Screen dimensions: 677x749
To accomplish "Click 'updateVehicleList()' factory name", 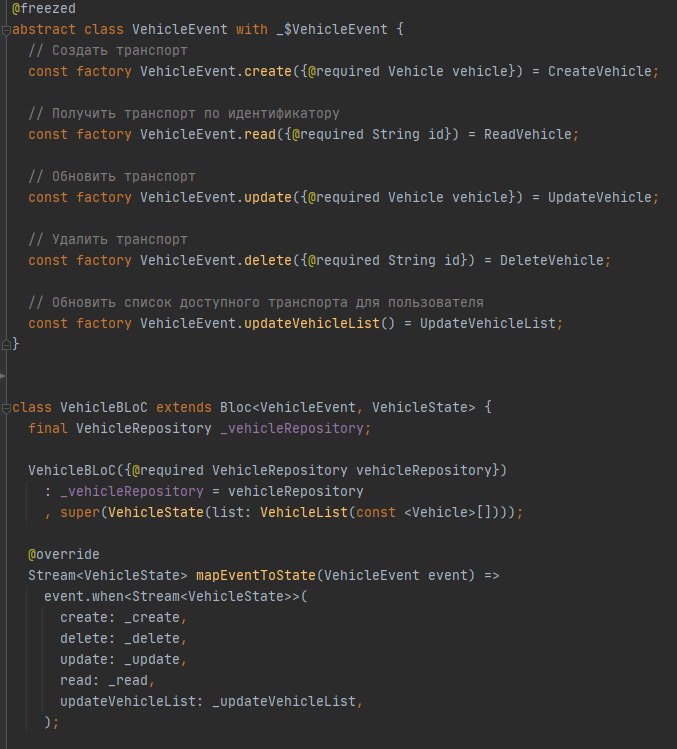I will pos(320,324).
